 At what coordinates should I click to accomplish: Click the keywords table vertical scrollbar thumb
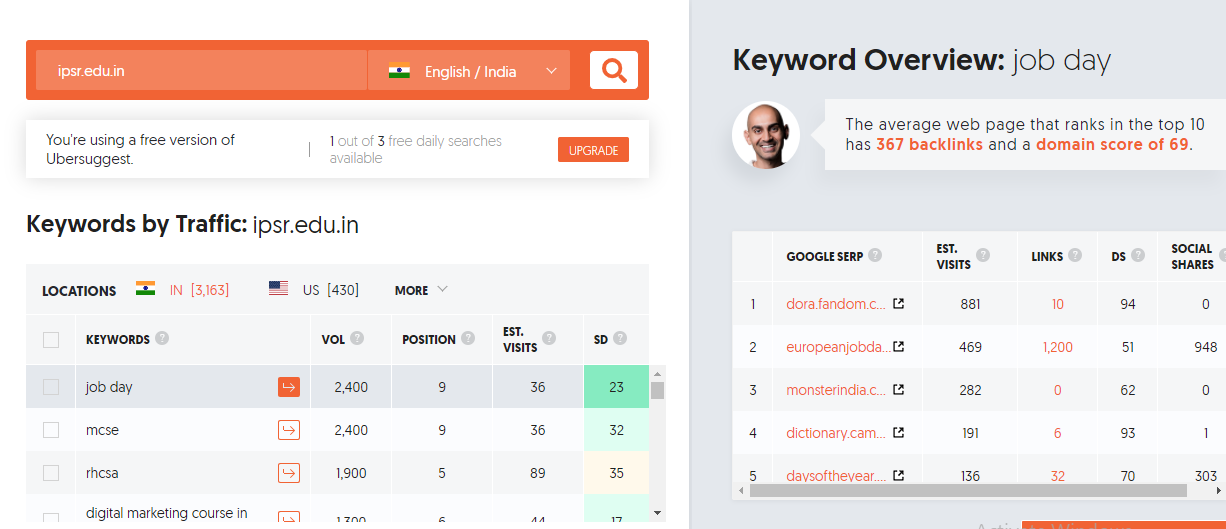(657, 390)
